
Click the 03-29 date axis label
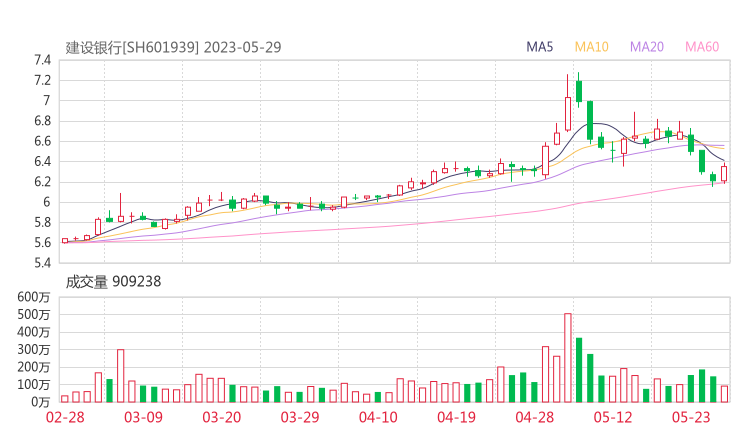point(300,417)
